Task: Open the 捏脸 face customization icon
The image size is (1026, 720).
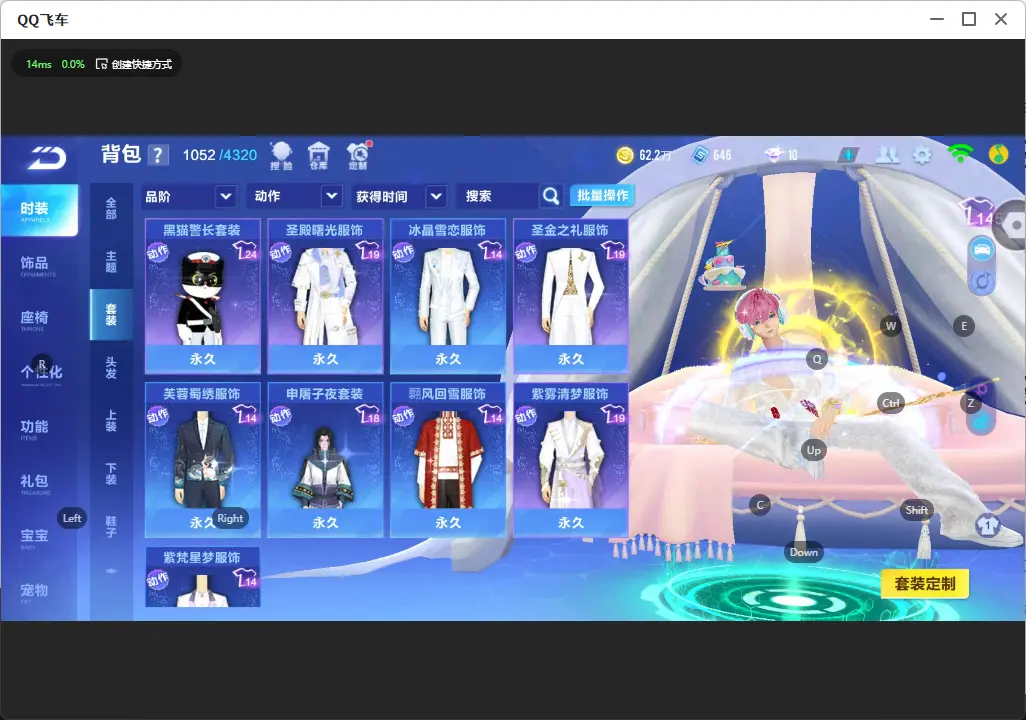Action: 281,156
